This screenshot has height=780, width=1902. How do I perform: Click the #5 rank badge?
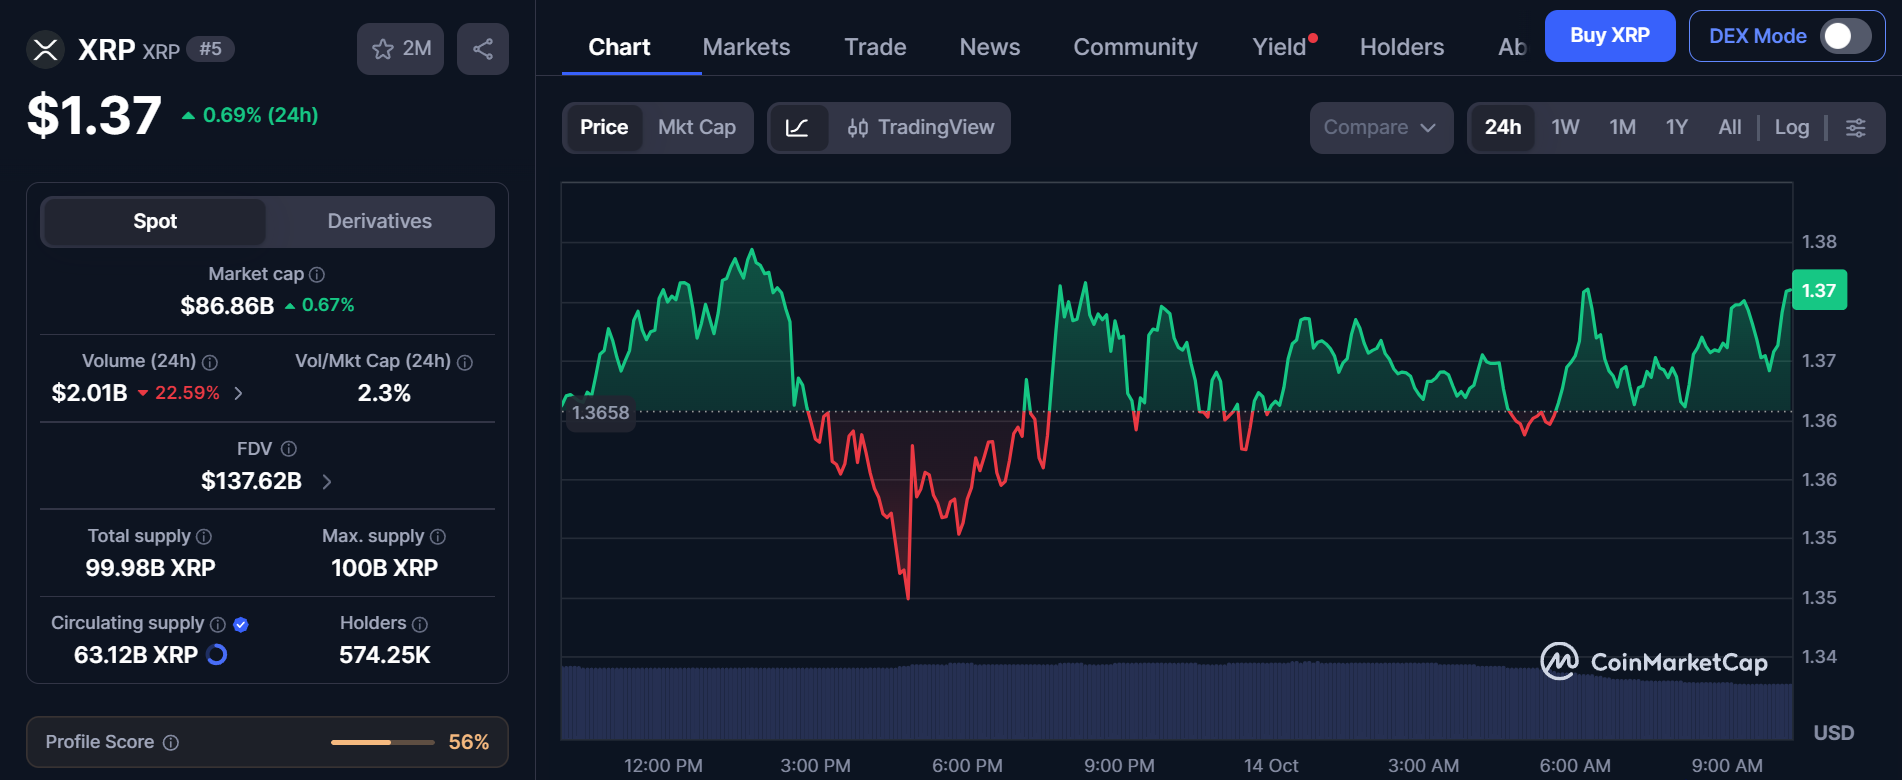point(210,49)
